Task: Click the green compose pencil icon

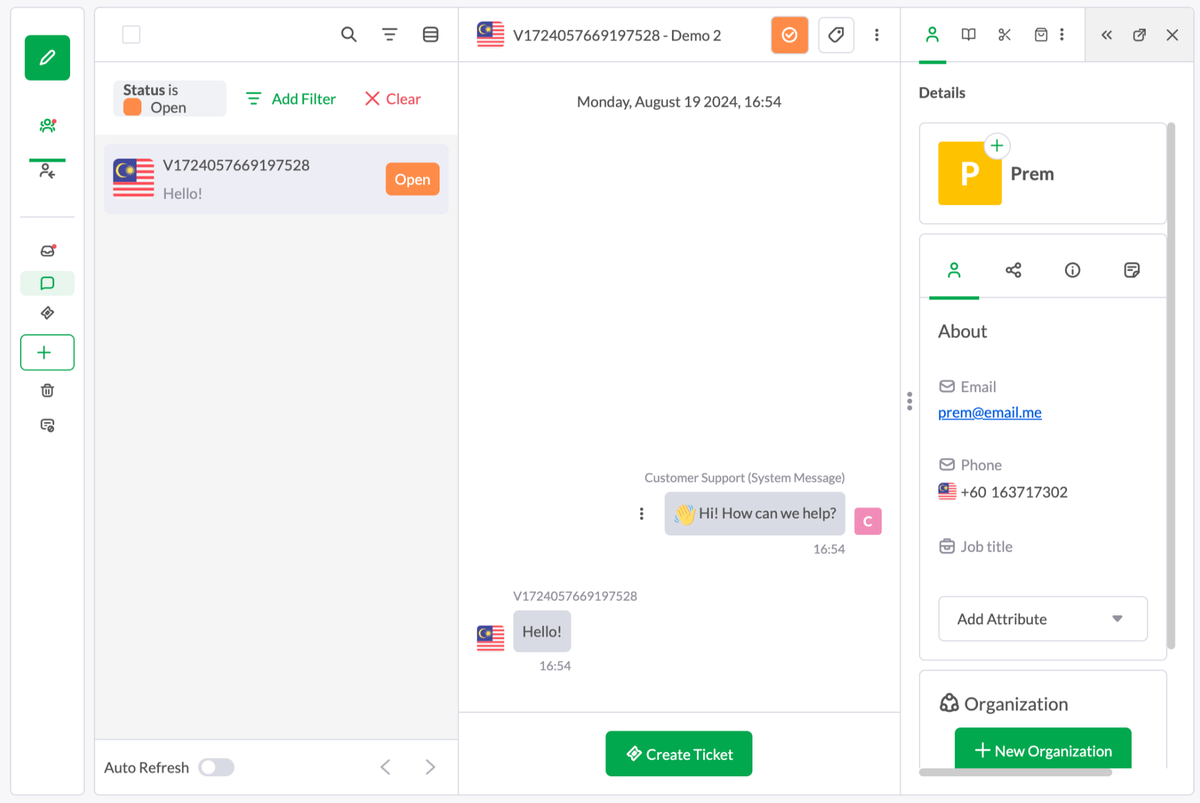Action: 47,58
